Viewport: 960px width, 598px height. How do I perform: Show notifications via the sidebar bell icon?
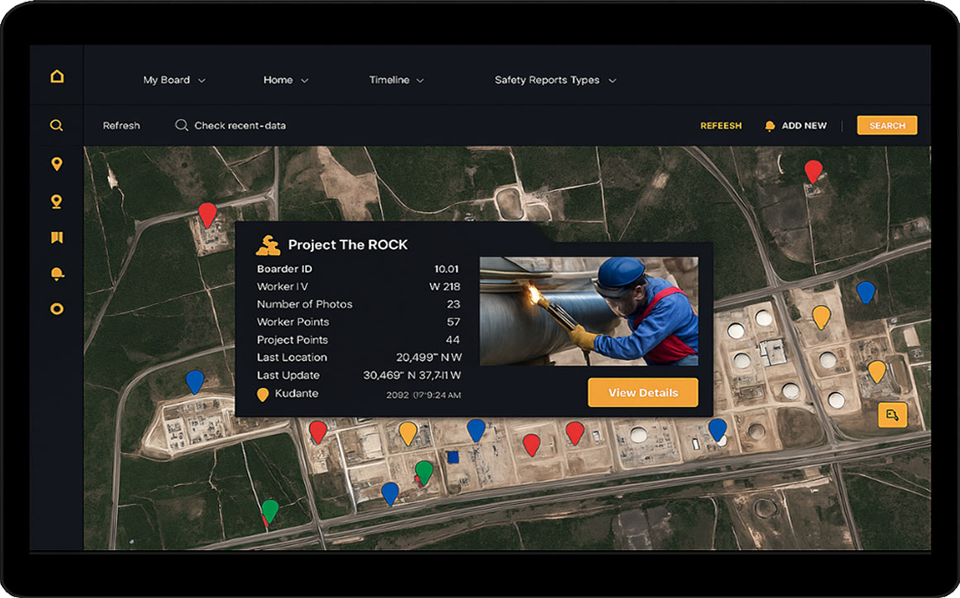point(57,274)
